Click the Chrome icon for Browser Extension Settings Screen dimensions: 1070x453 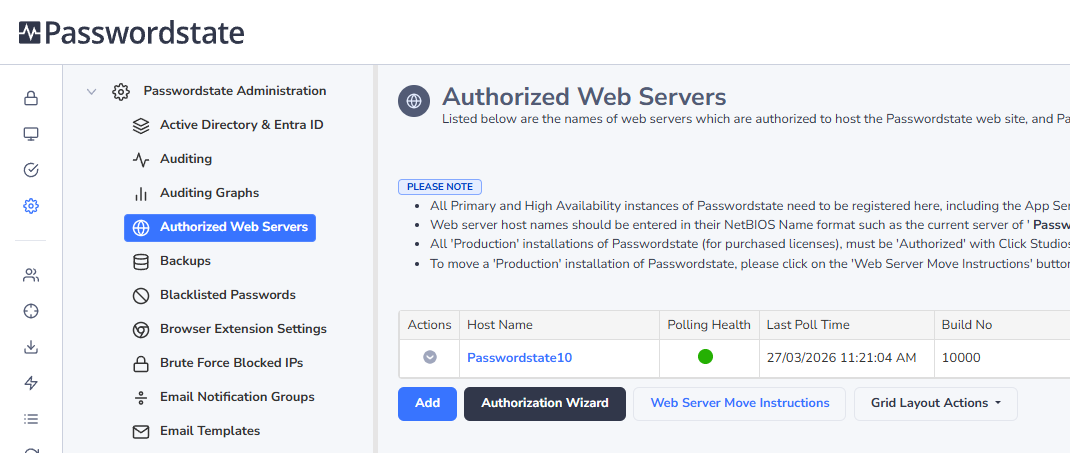(141, 330)
